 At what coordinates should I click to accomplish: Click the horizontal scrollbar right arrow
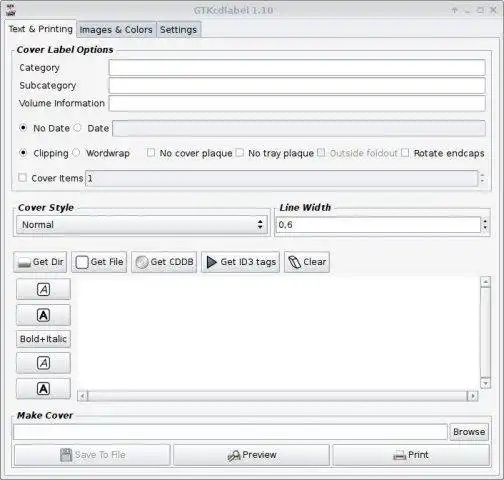pyautogui.click(x=473, y=396)
